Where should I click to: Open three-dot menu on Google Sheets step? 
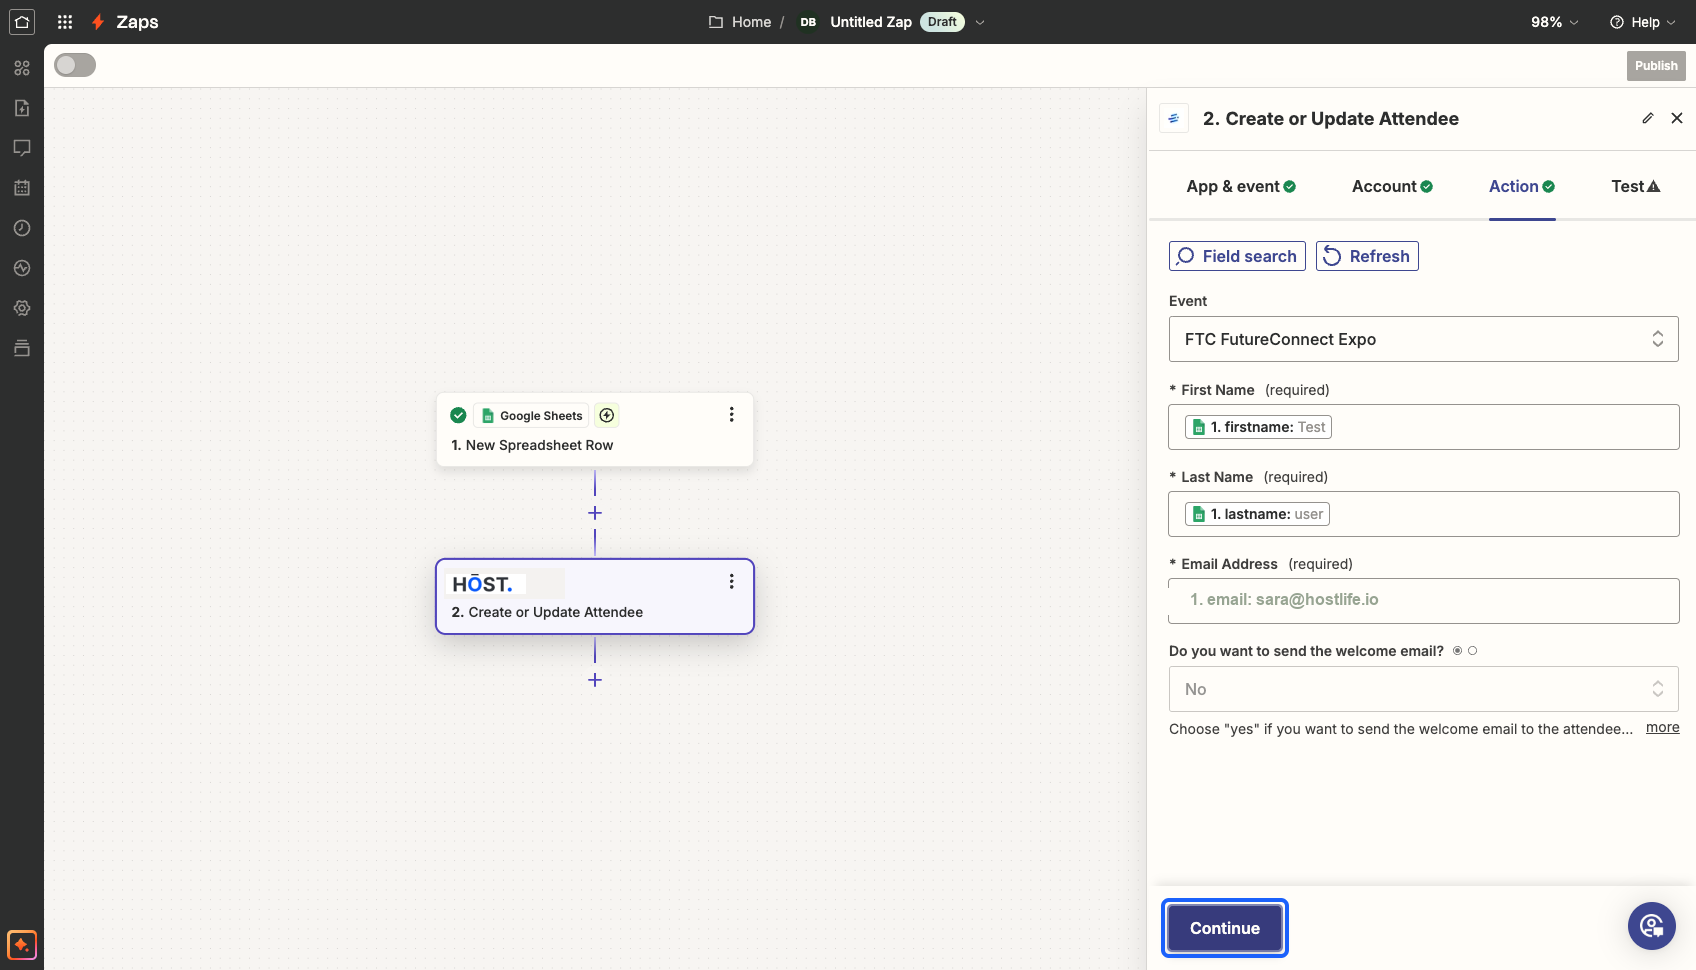pyautogui.click(x=731, y=414)
